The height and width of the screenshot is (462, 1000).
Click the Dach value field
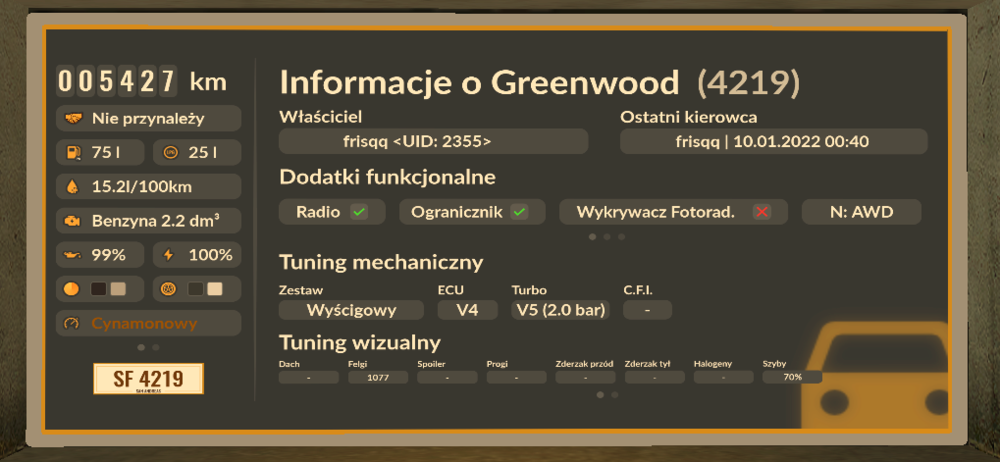point(309,377)
